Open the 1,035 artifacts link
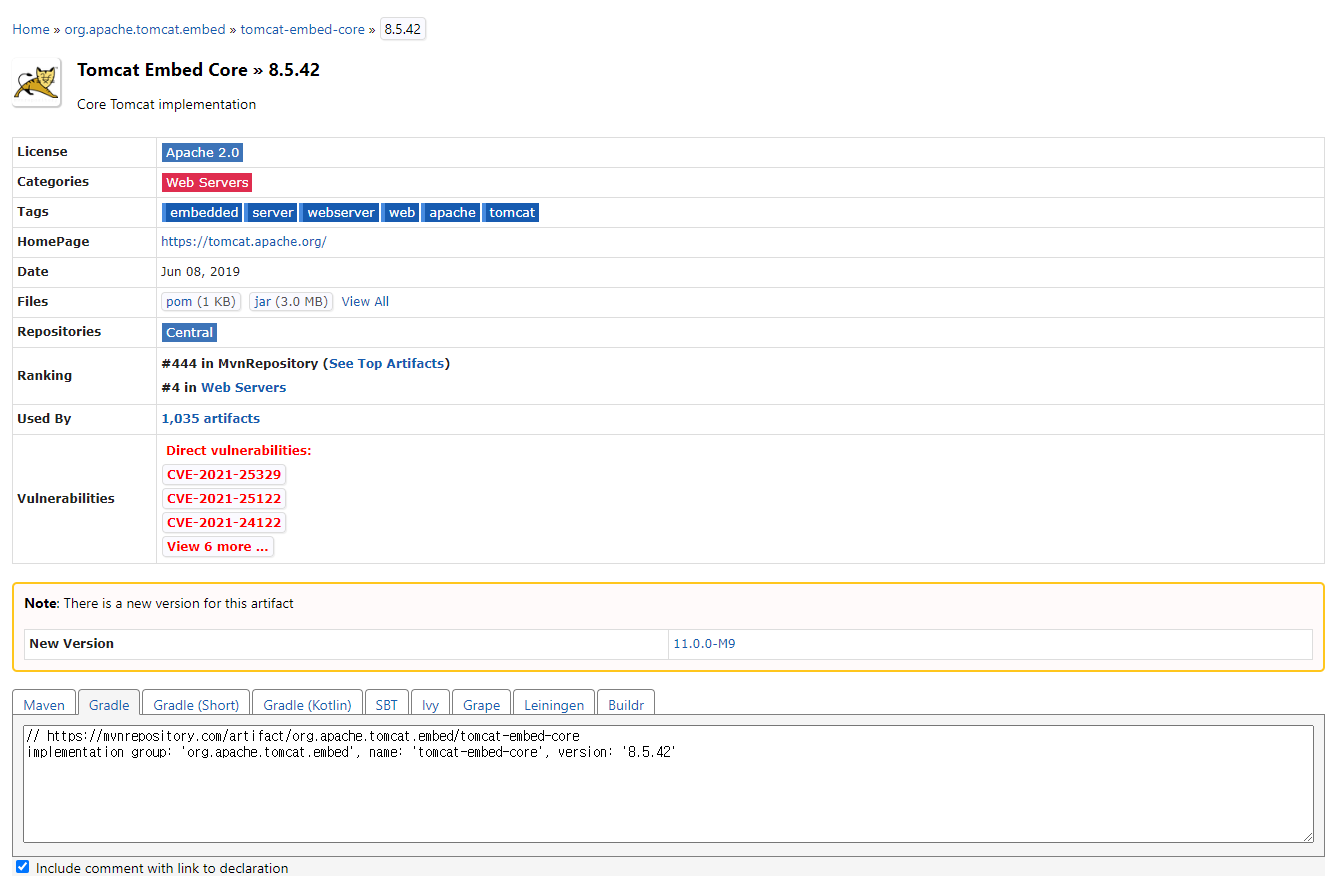The height and width of the screenshot is (876, 1337). pyautogui.click(x=211, y=418)
